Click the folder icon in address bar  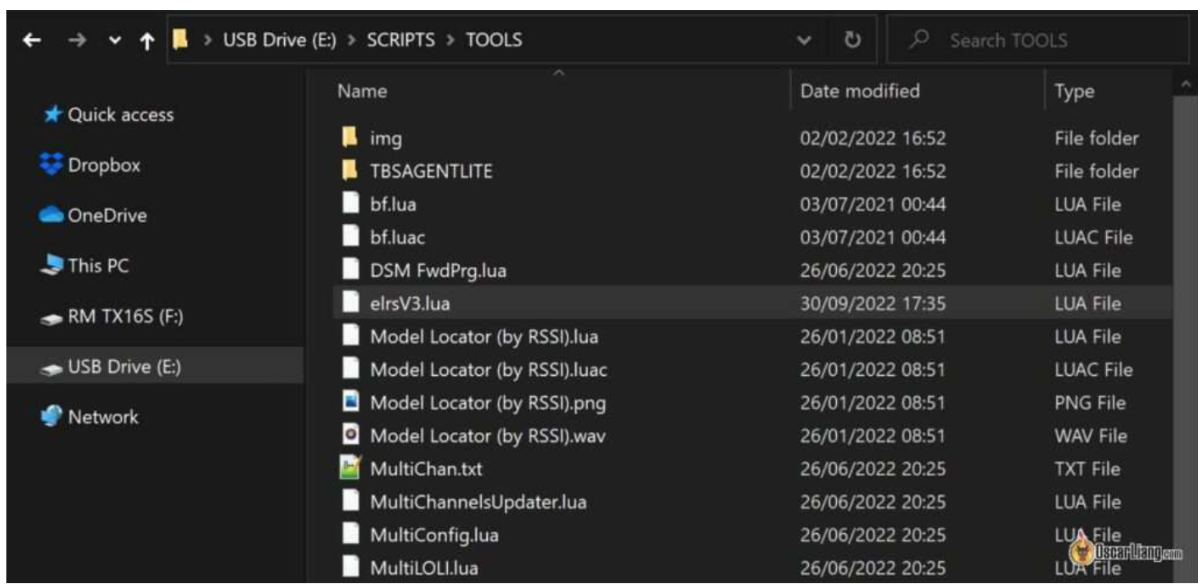pyautogui.click(x=180, y=40)
